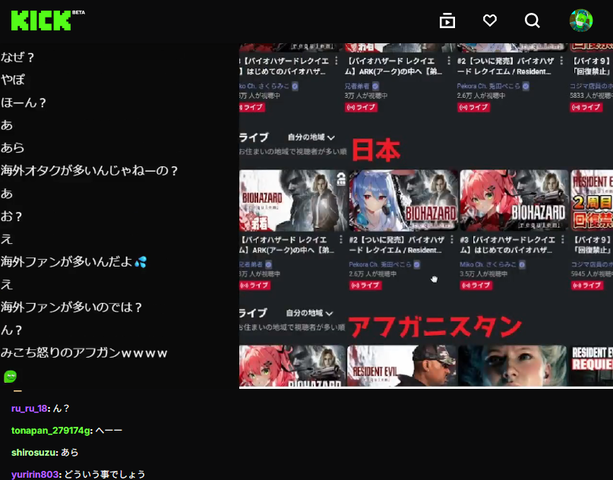
Task: Click chat message やぼ
Action: tap(13, 80)
